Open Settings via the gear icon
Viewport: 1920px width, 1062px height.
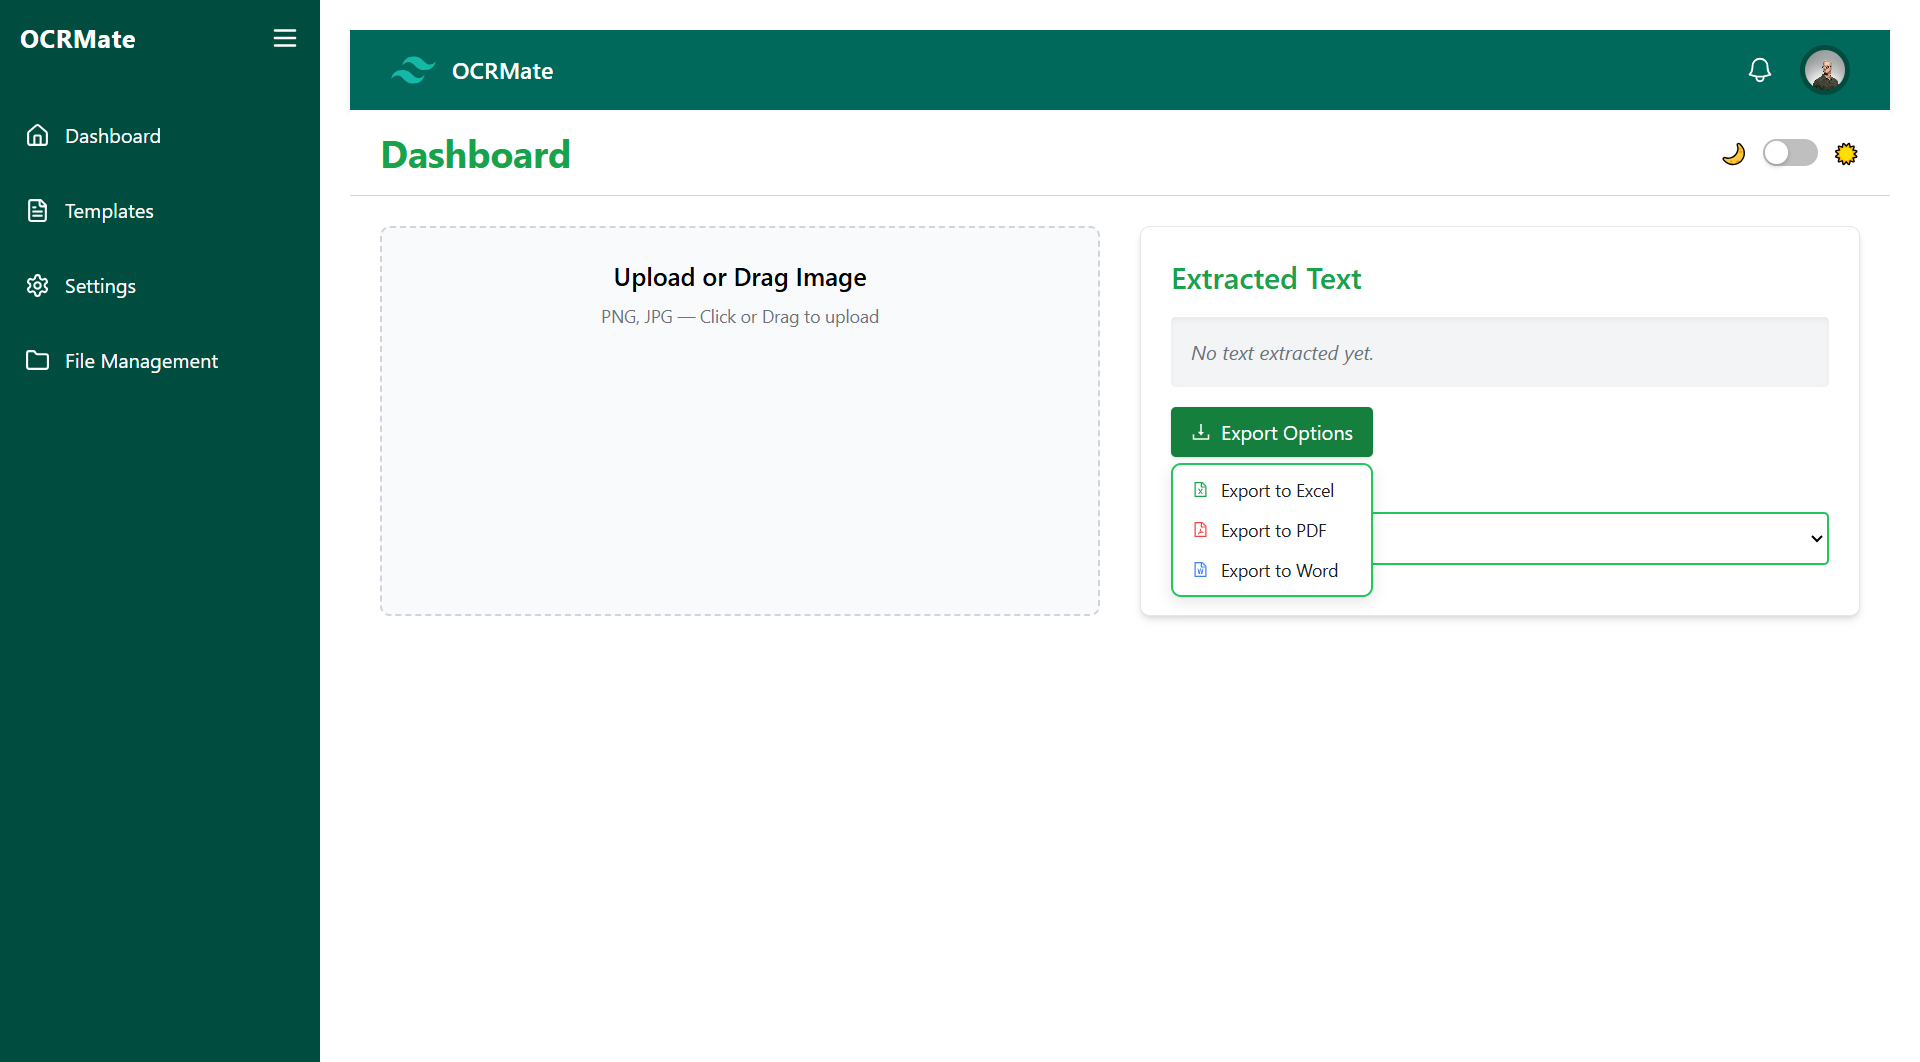click(x=37, y=286)
